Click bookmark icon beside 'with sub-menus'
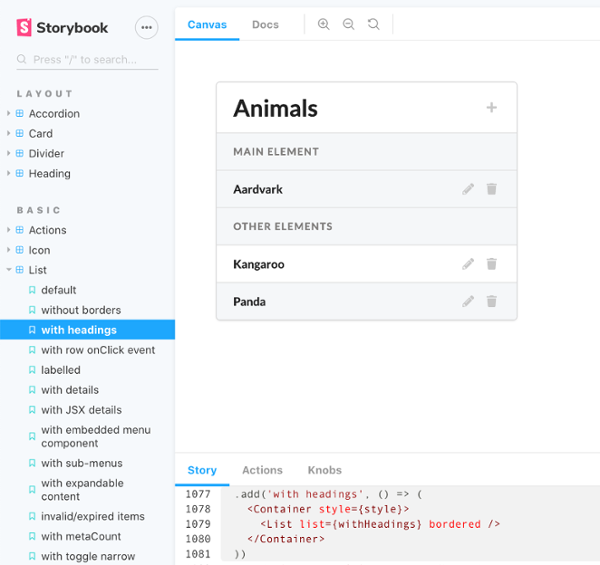This screenshot has width=600, height=565. pos(32,463)
